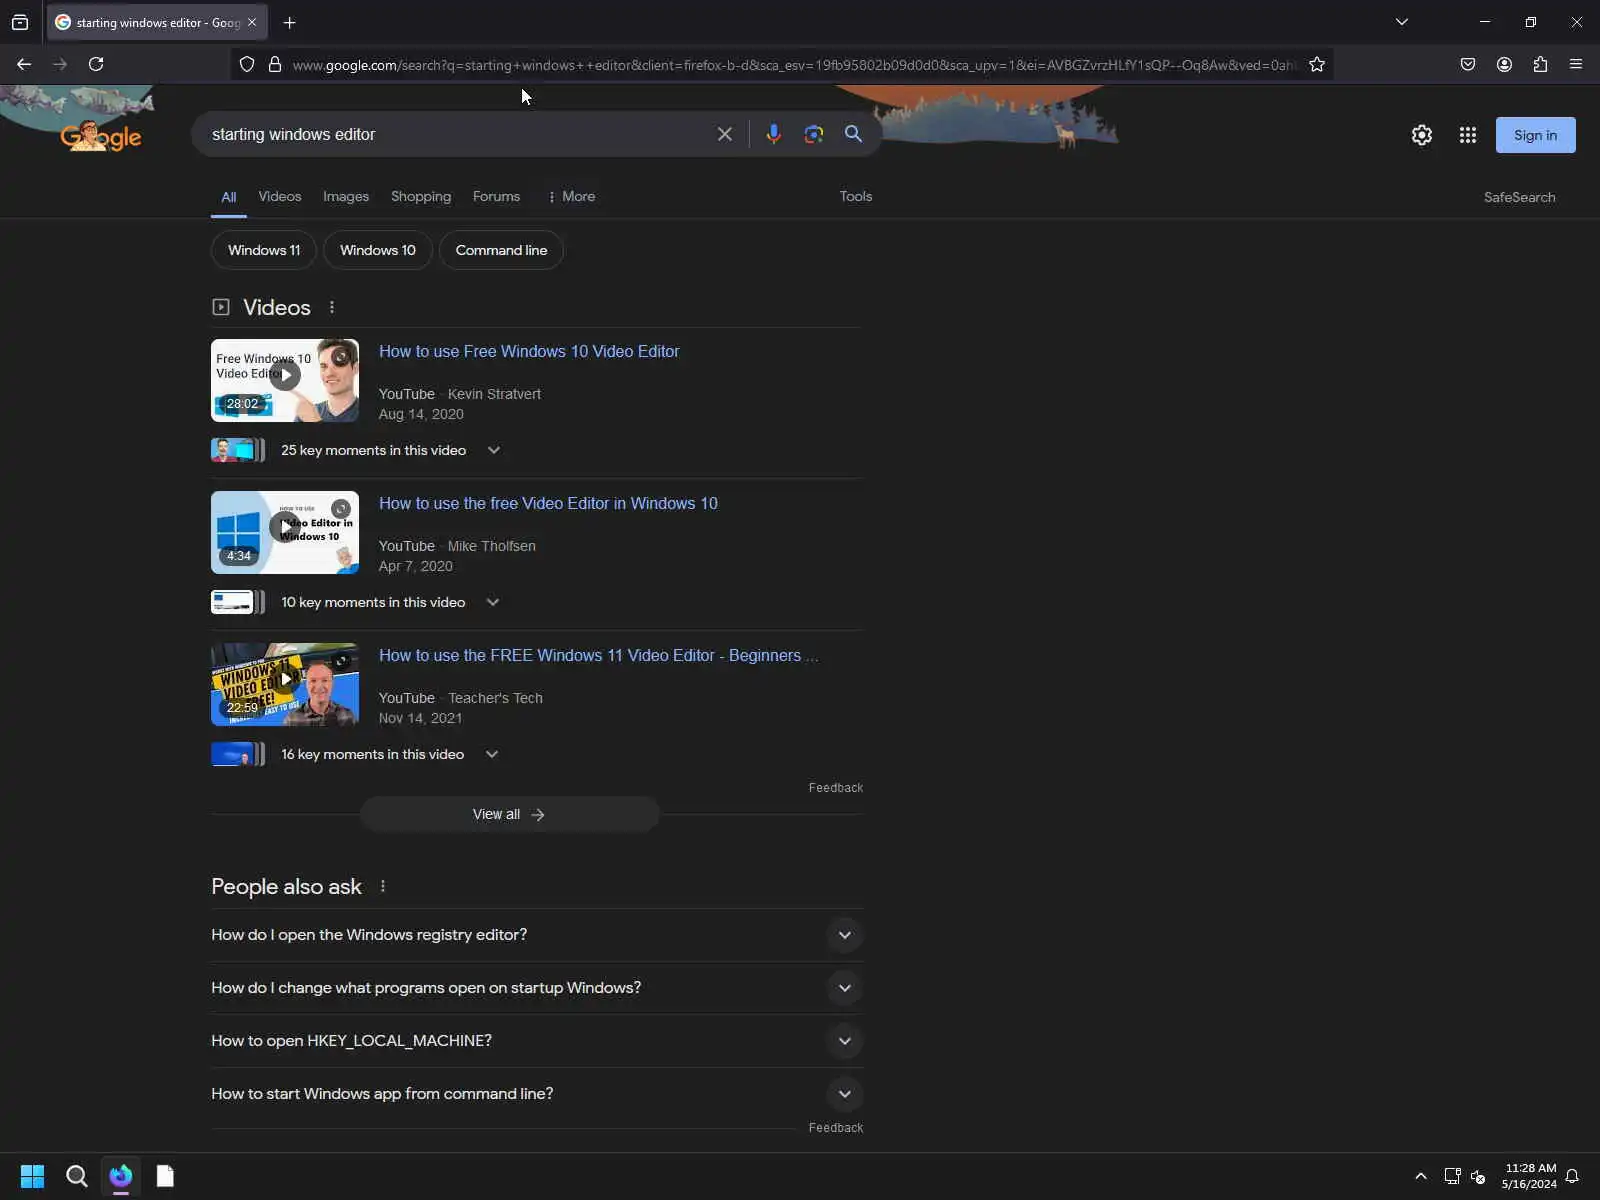This screenshot has width=1600, height=1200.
Task: Open Videos section options menu
Action: pos(332,307)
